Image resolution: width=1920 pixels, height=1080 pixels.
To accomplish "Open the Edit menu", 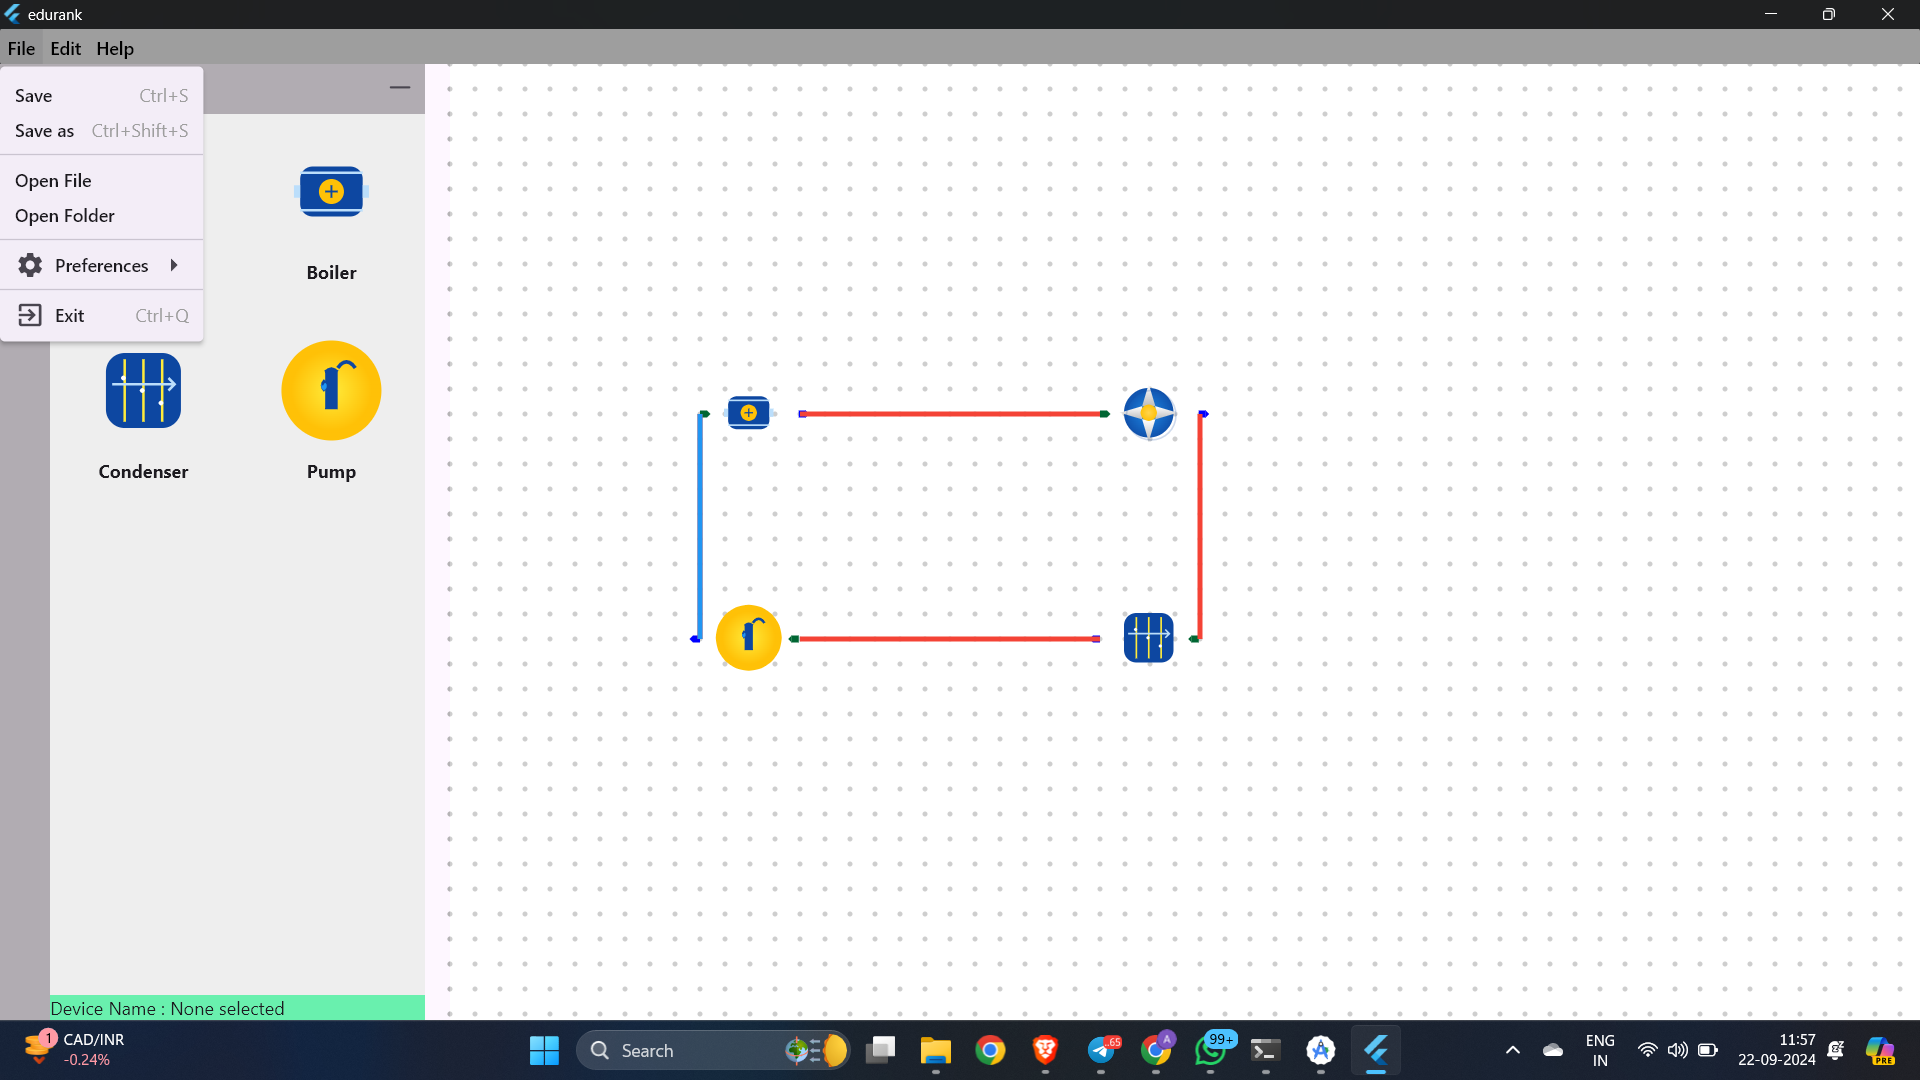I will [66, 48].
